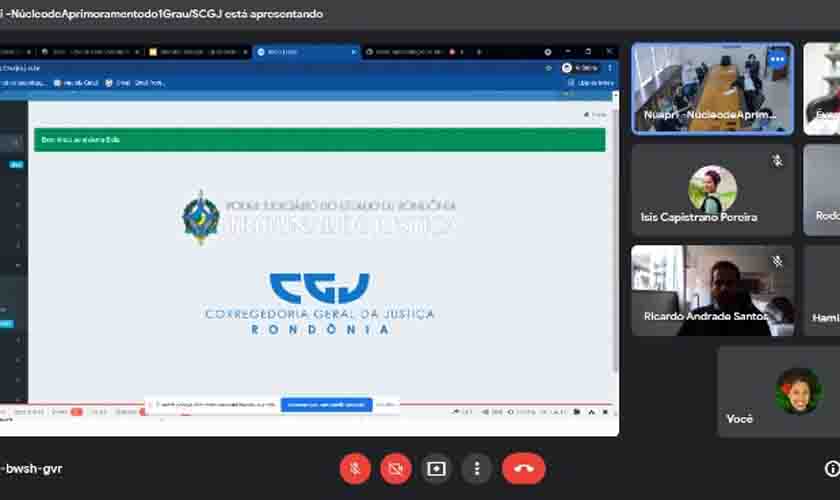Select Ricardo Andrade Santos video tile
This screenshot has height=500, width=840.
(712, 290)
